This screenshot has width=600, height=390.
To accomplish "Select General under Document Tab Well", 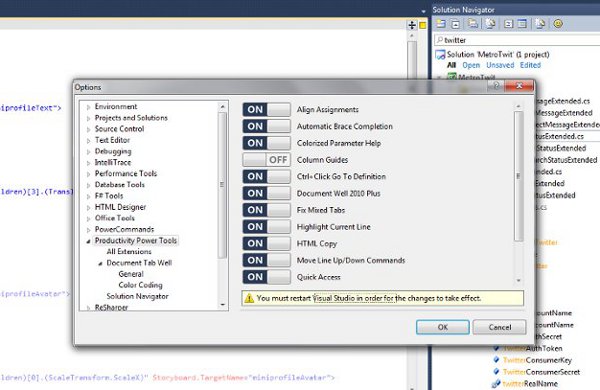I will coord(131,274).
